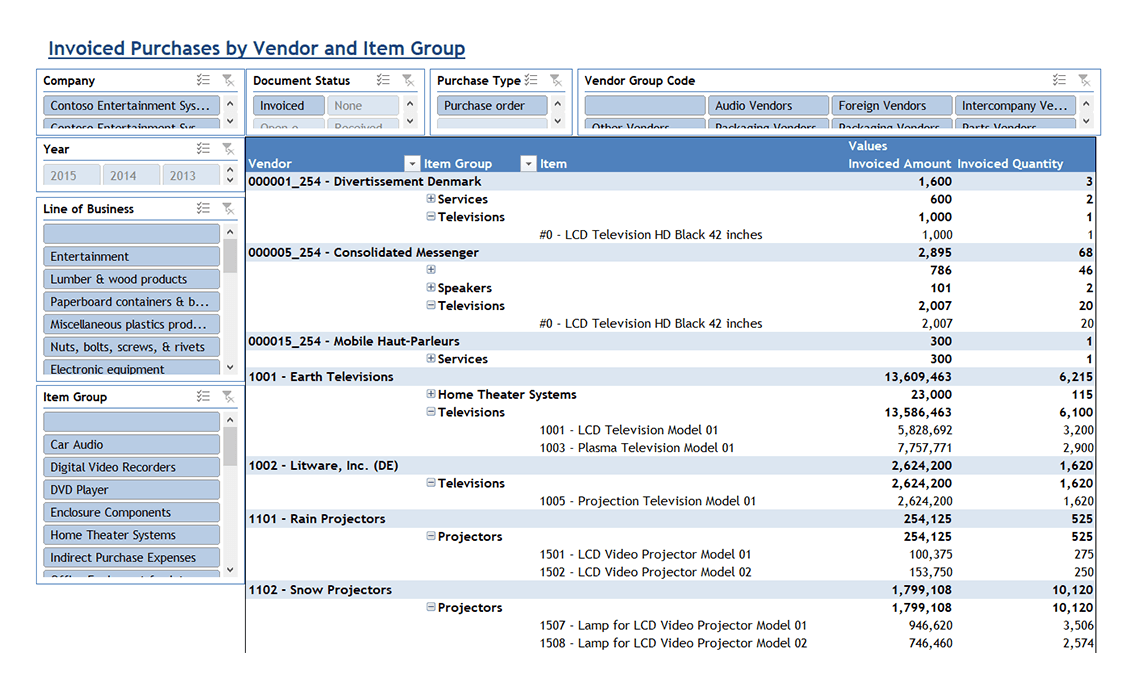Toggle the None document status

[x=363, y=105]
